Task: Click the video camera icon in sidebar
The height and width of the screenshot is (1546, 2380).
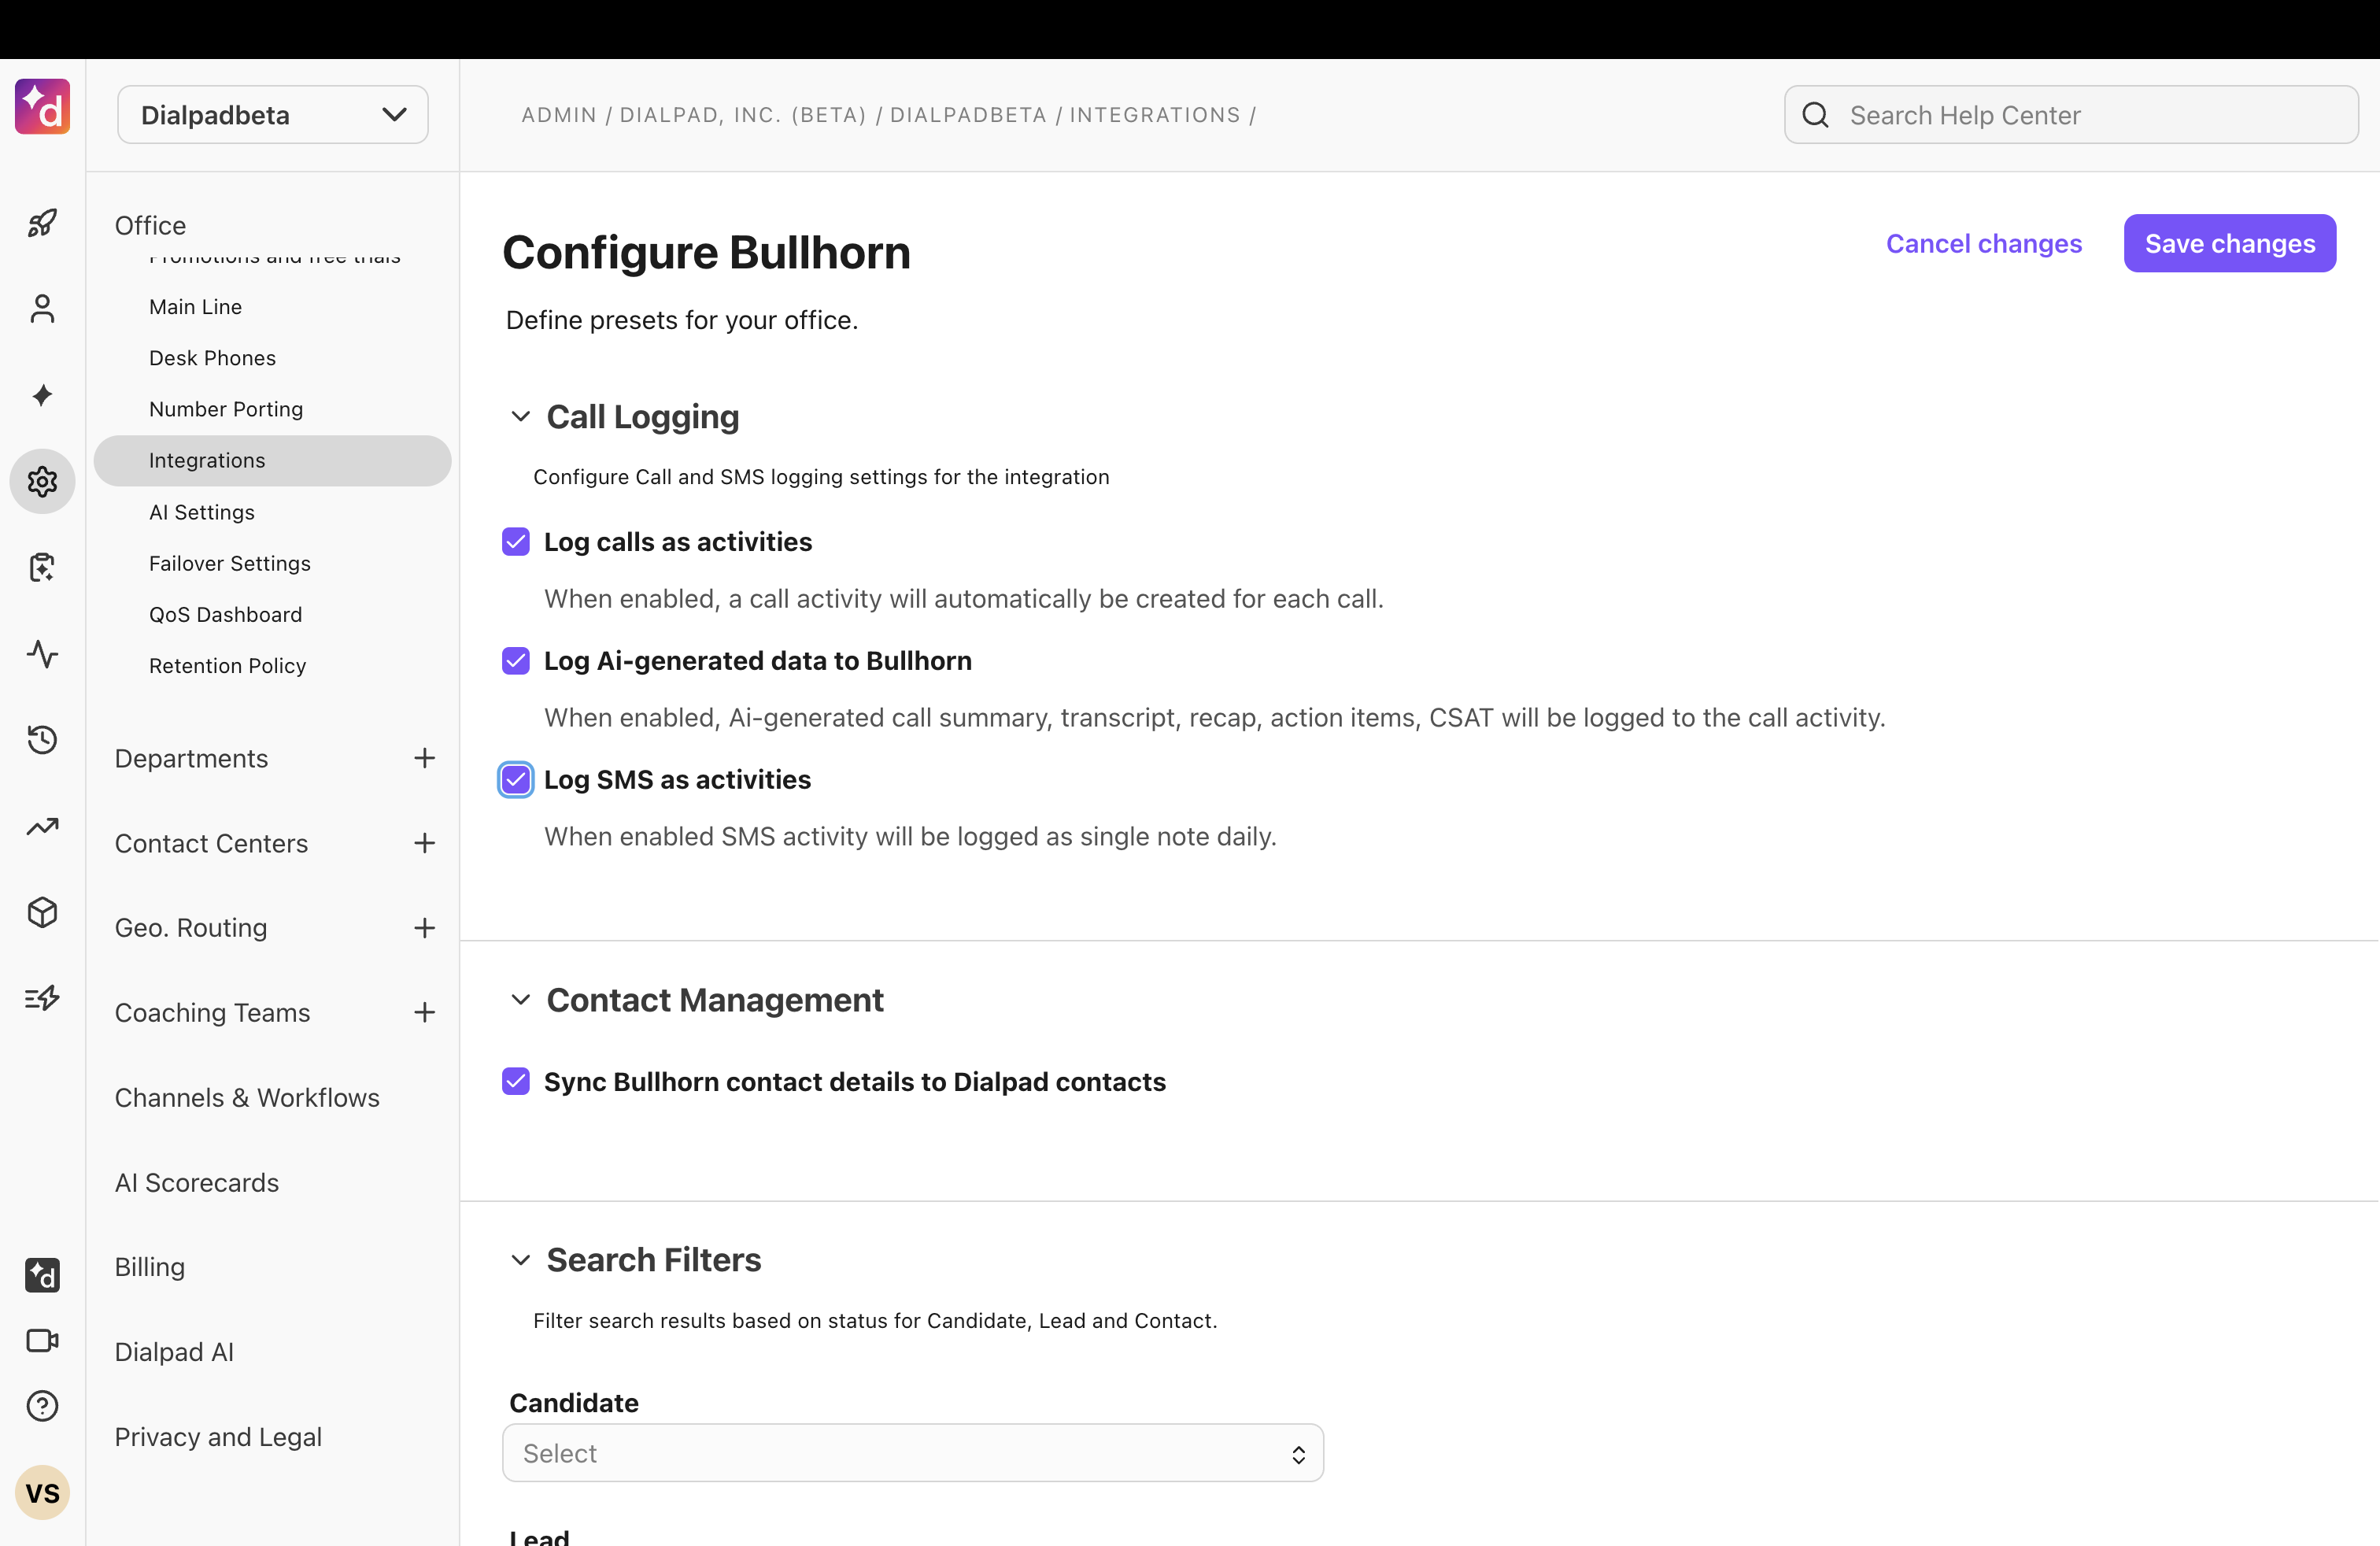Action: click(42, 1340)
